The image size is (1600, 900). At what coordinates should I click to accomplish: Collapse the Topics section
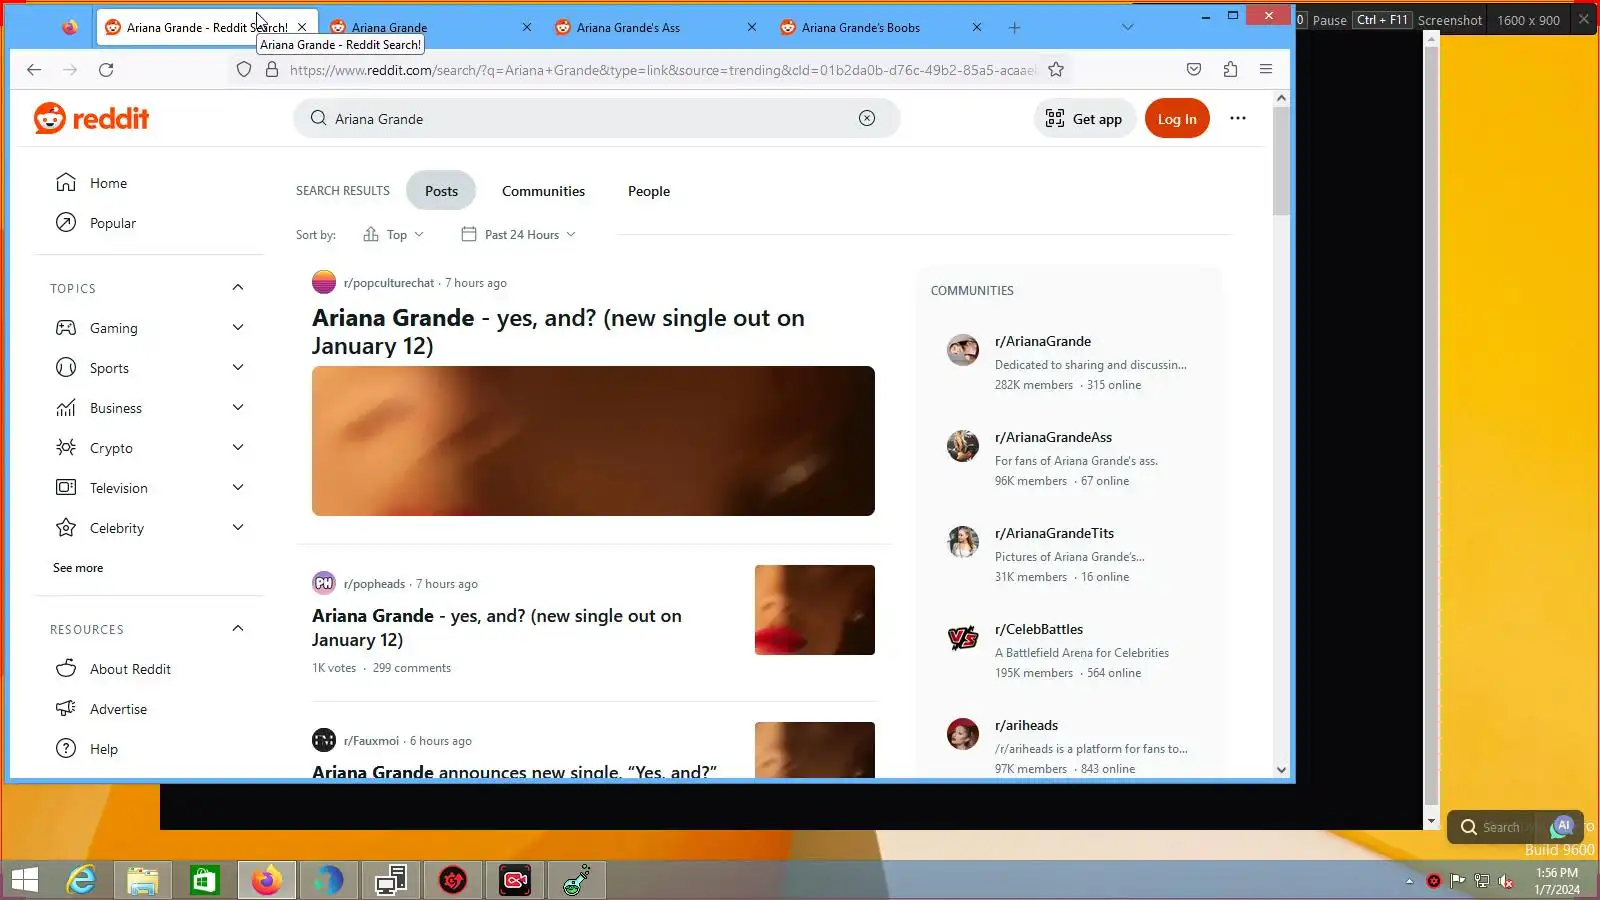coord(238,288)
